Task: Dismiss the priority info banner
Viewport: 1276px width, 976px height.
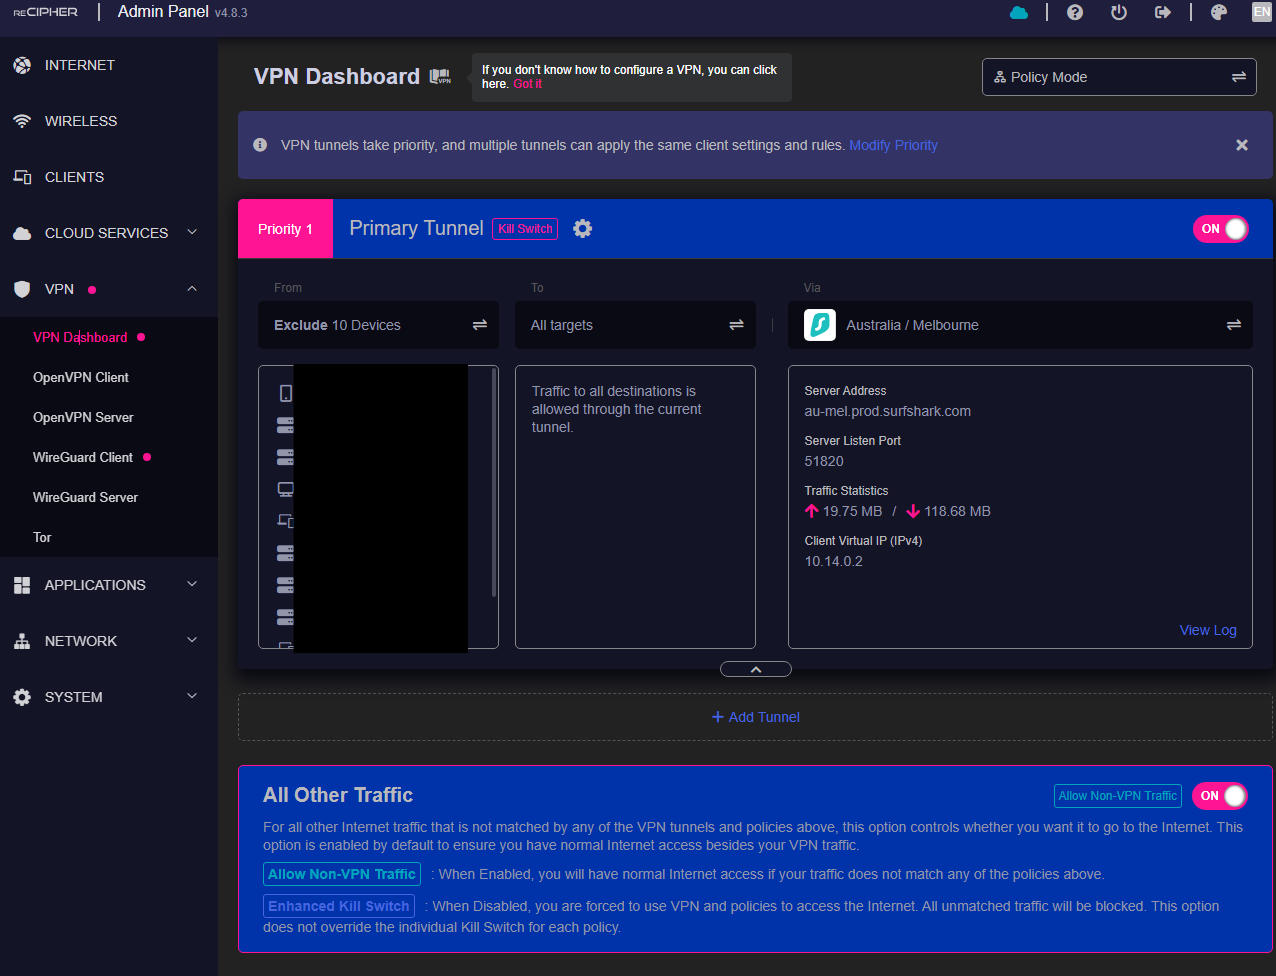Action: coord(1242,145)
